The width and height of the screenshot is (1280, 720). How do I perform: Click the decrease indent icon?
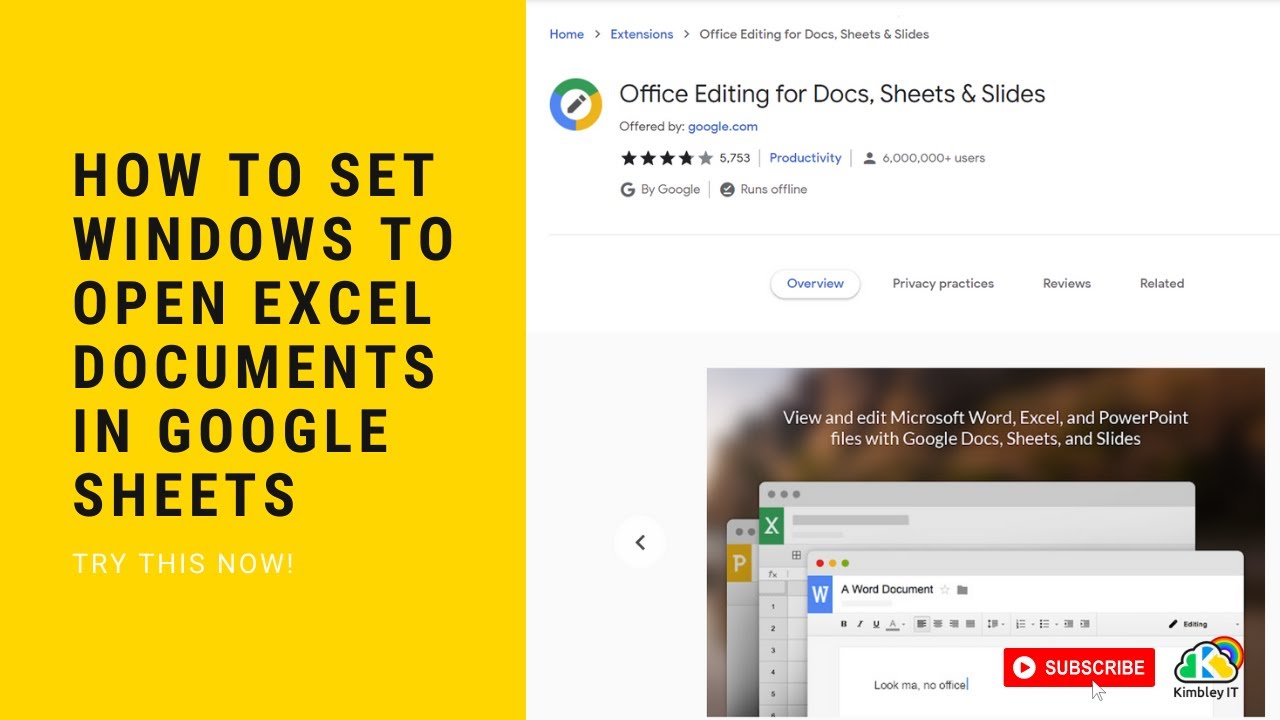(x=1068, y=624)
